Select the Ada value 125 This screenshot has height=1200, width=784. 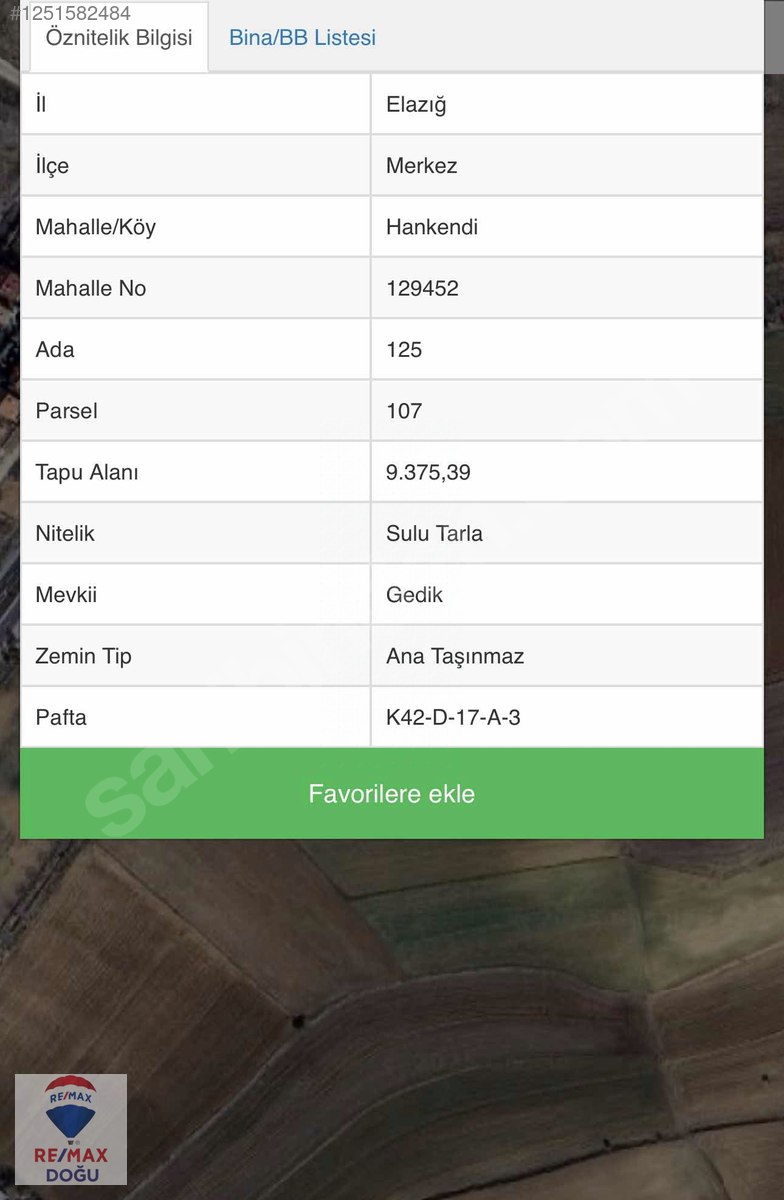(404, 350)
